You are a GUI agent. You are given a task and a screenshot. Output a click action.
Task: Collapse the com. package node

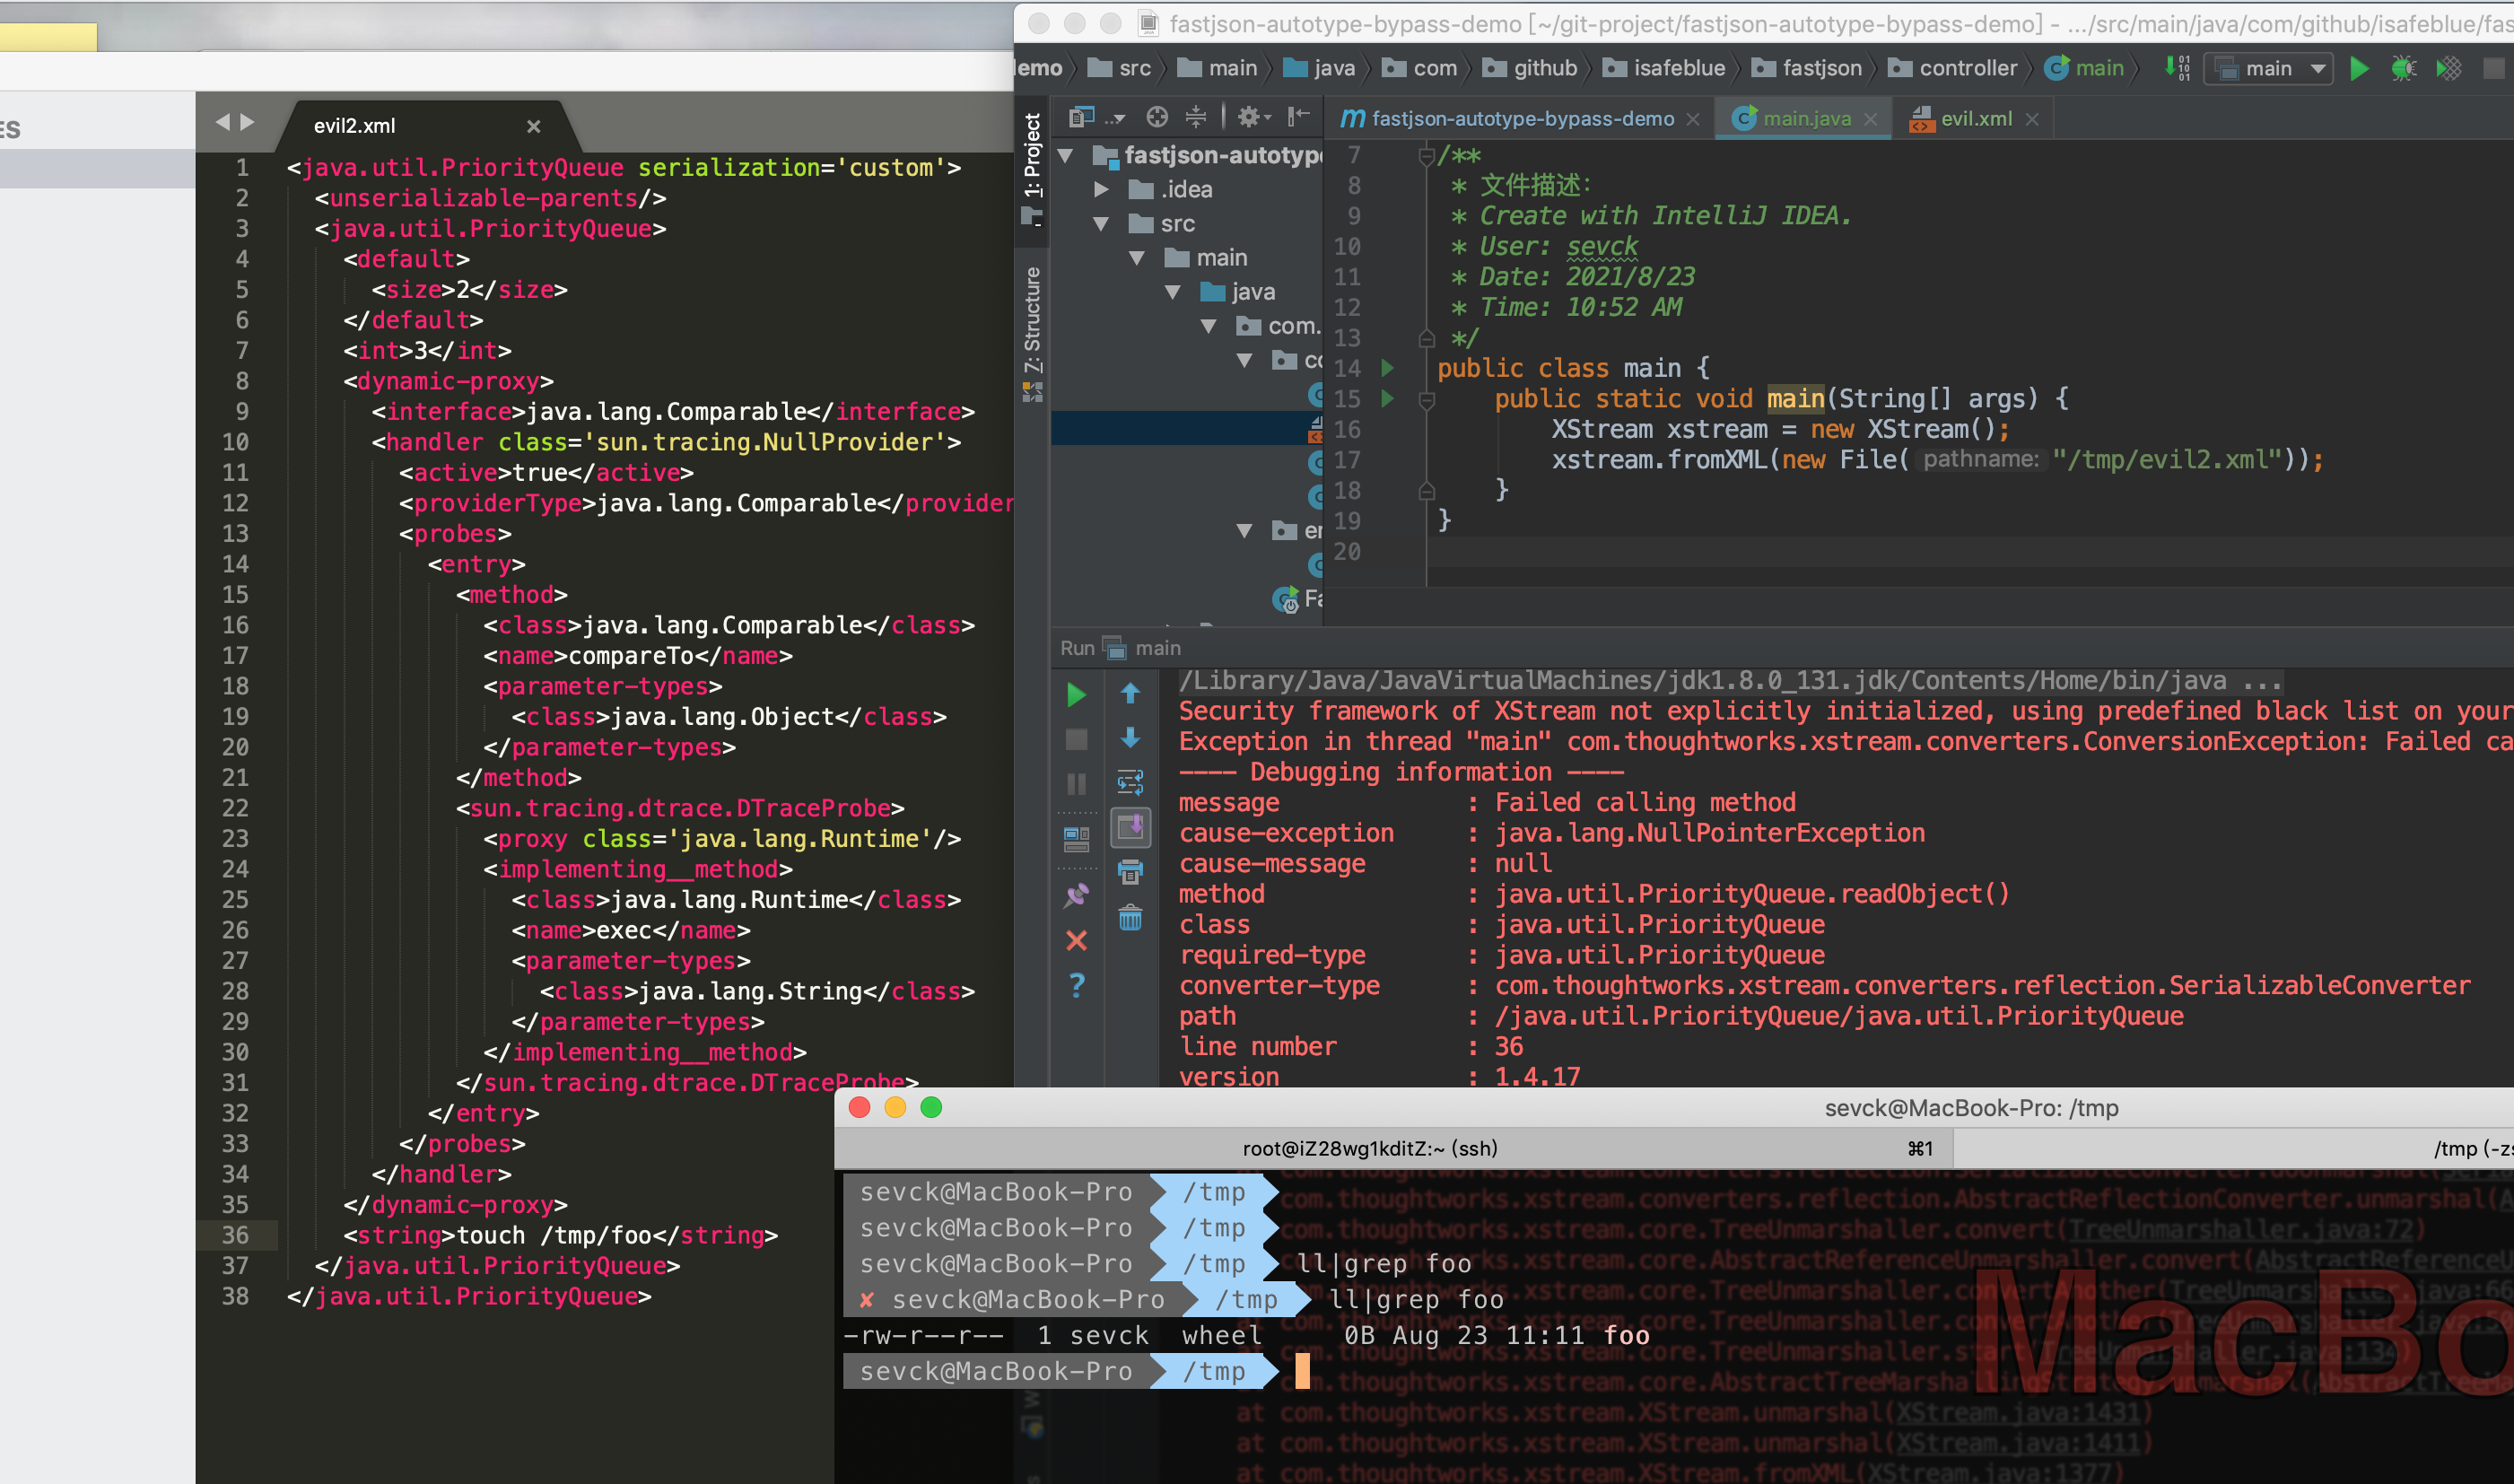pos(1208,326)
